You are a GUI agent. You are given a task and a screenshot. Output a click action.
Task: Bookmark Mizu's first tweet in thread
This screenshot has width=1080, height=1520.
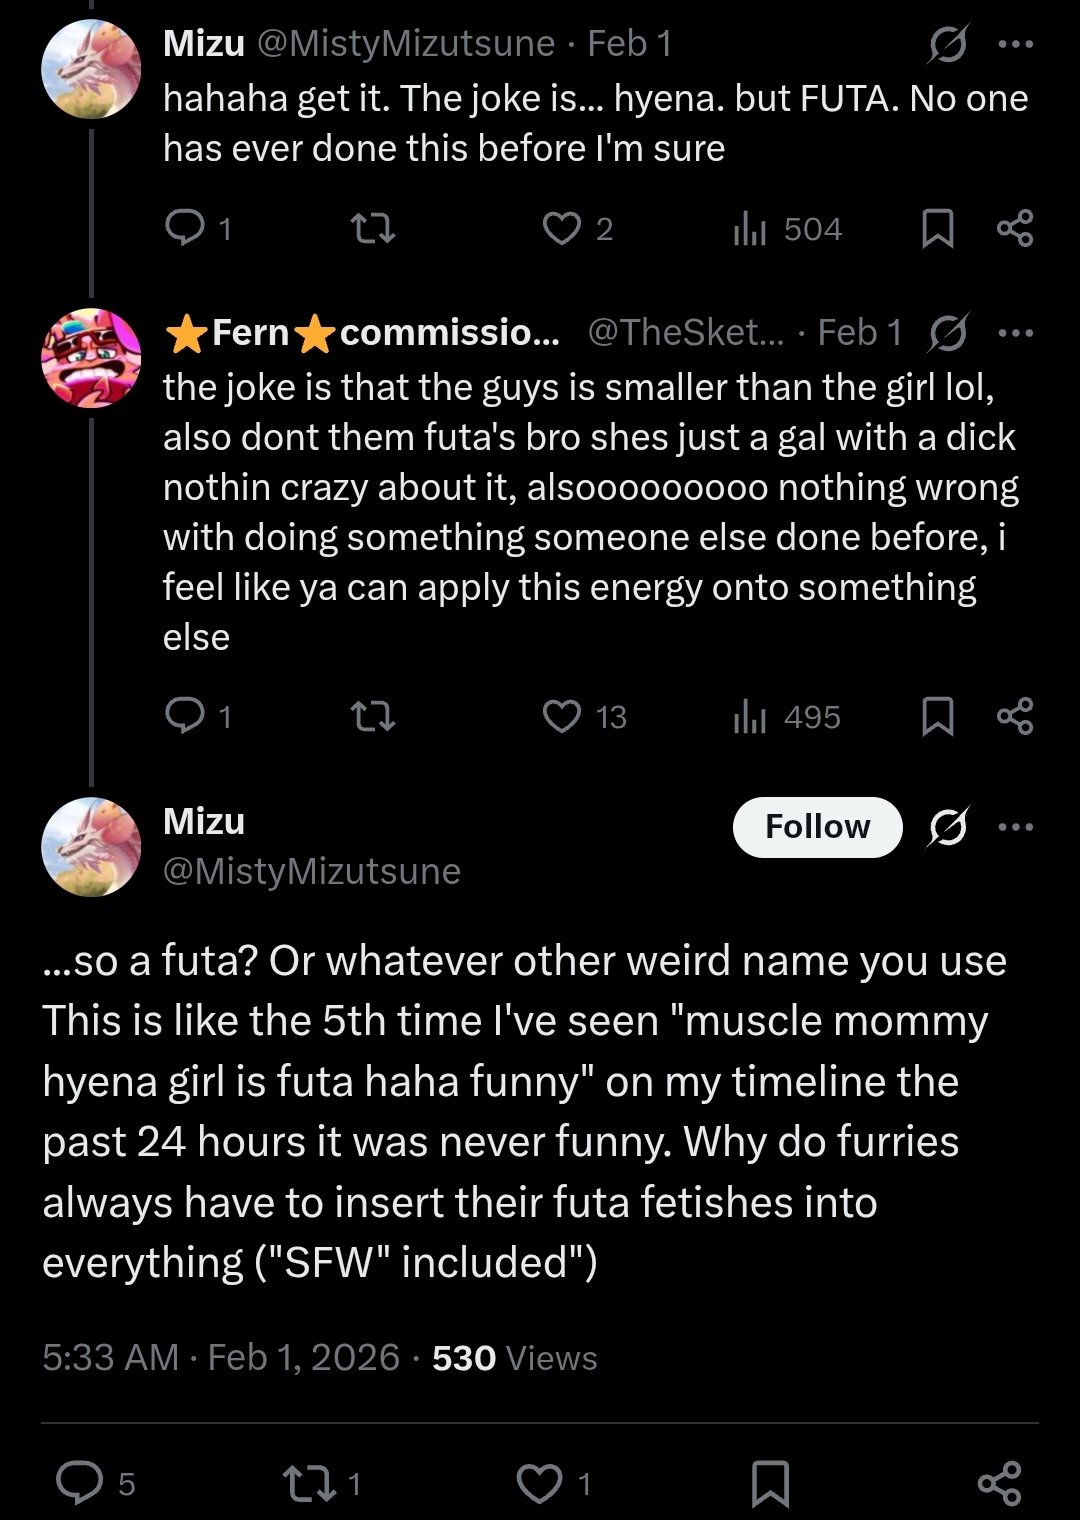click(x=937, y=229)
